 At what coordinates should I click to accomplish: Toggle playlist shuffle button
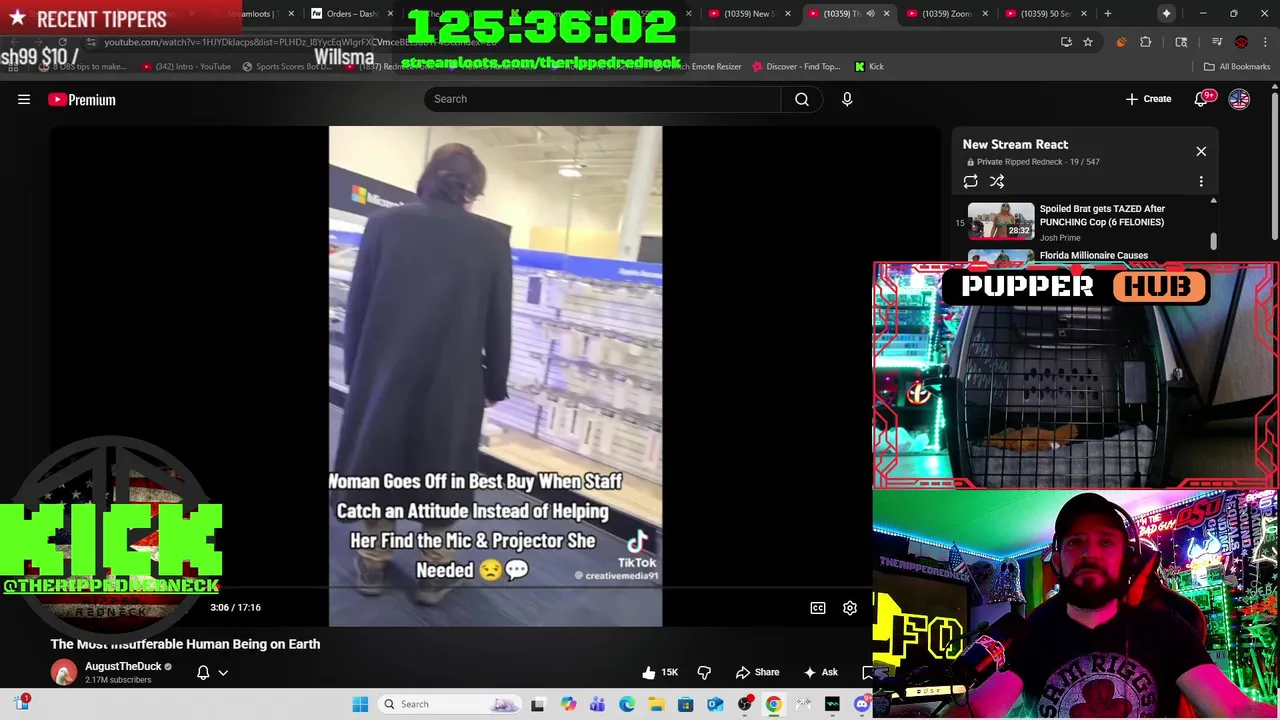pos(997,181)
